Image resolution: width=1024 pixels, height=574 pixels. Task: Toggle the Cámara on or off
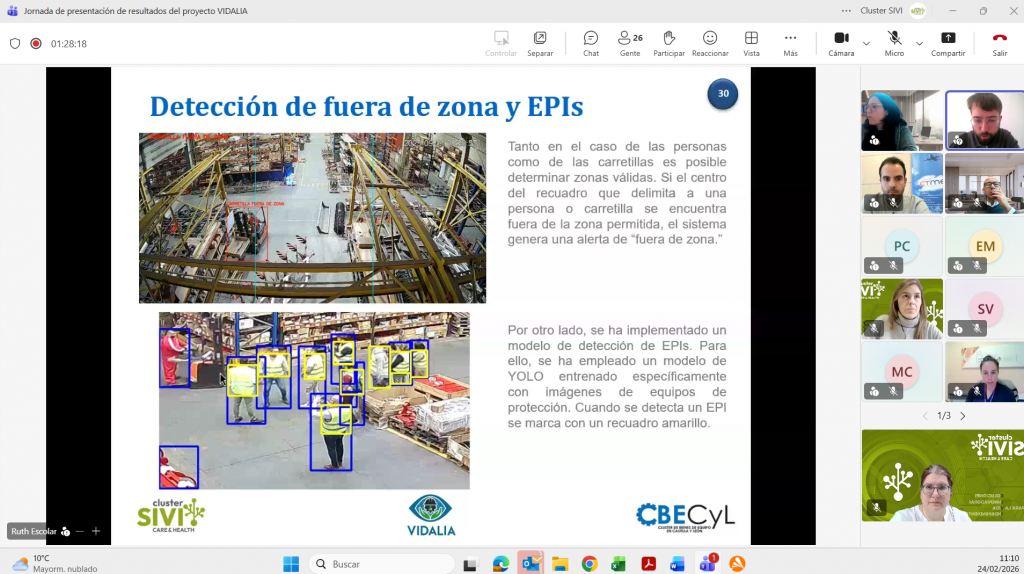tap(840, 43)
